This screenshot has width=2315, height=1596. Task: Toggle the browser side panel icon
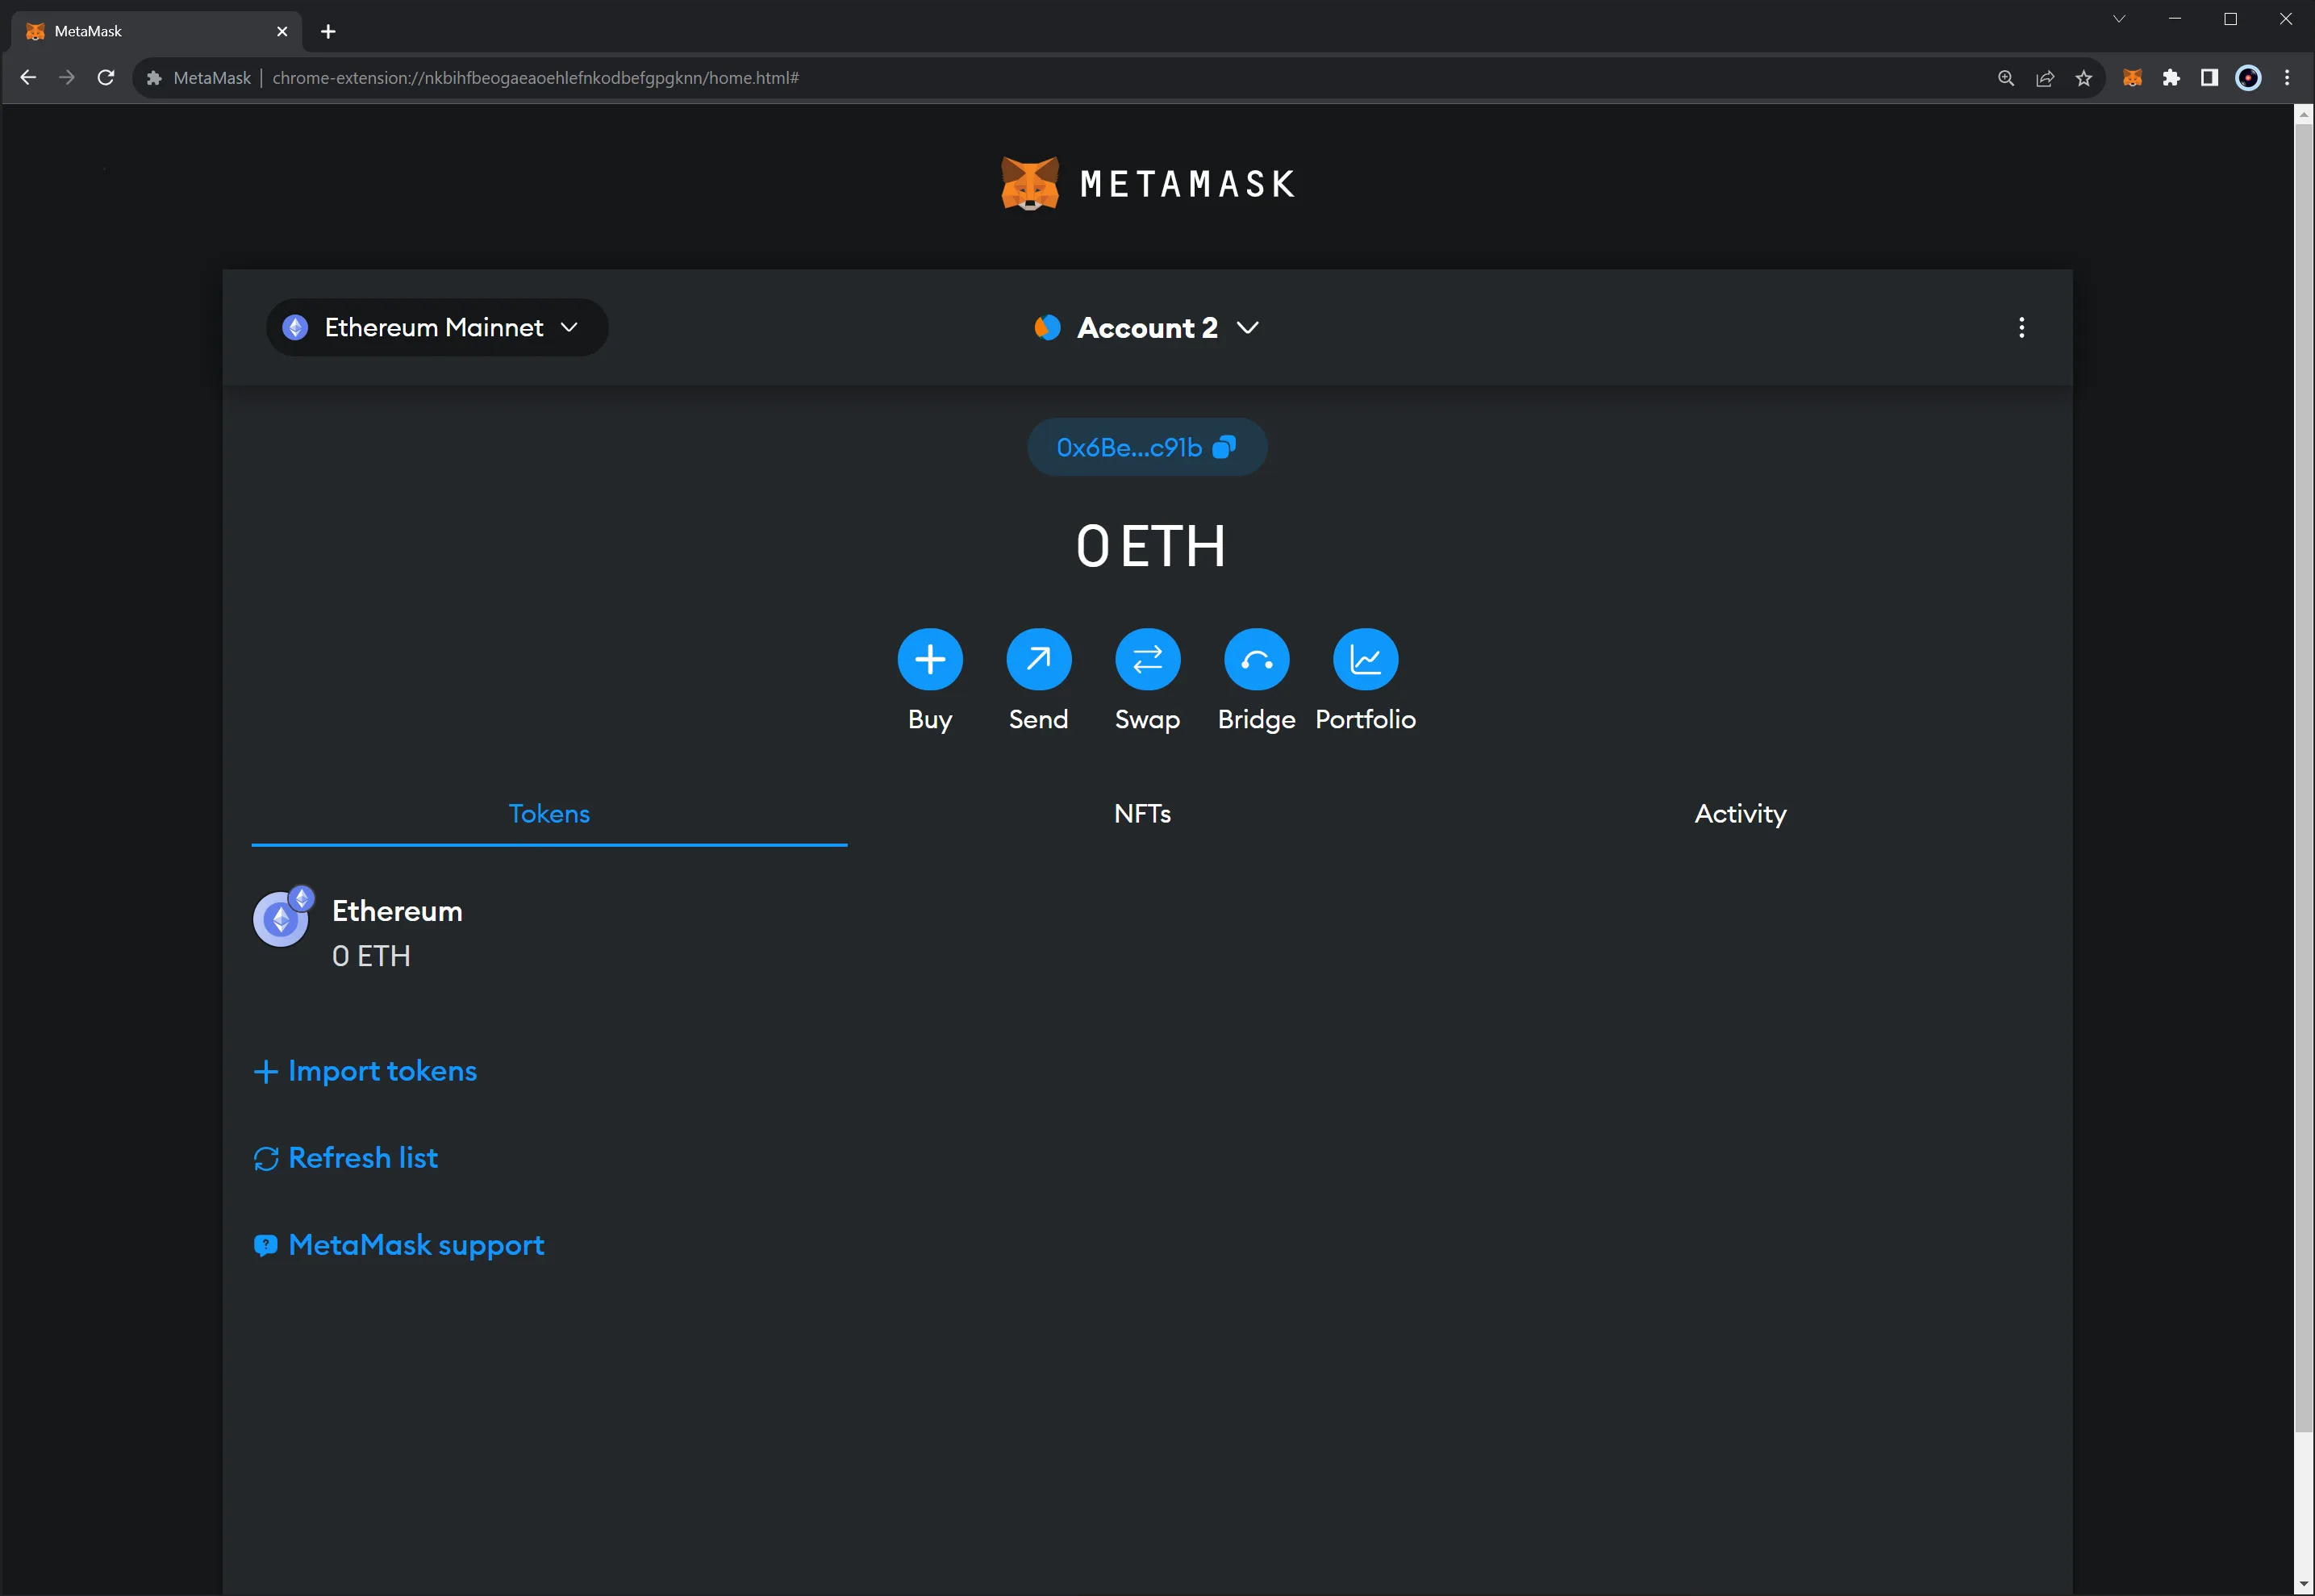[2210, 78]
